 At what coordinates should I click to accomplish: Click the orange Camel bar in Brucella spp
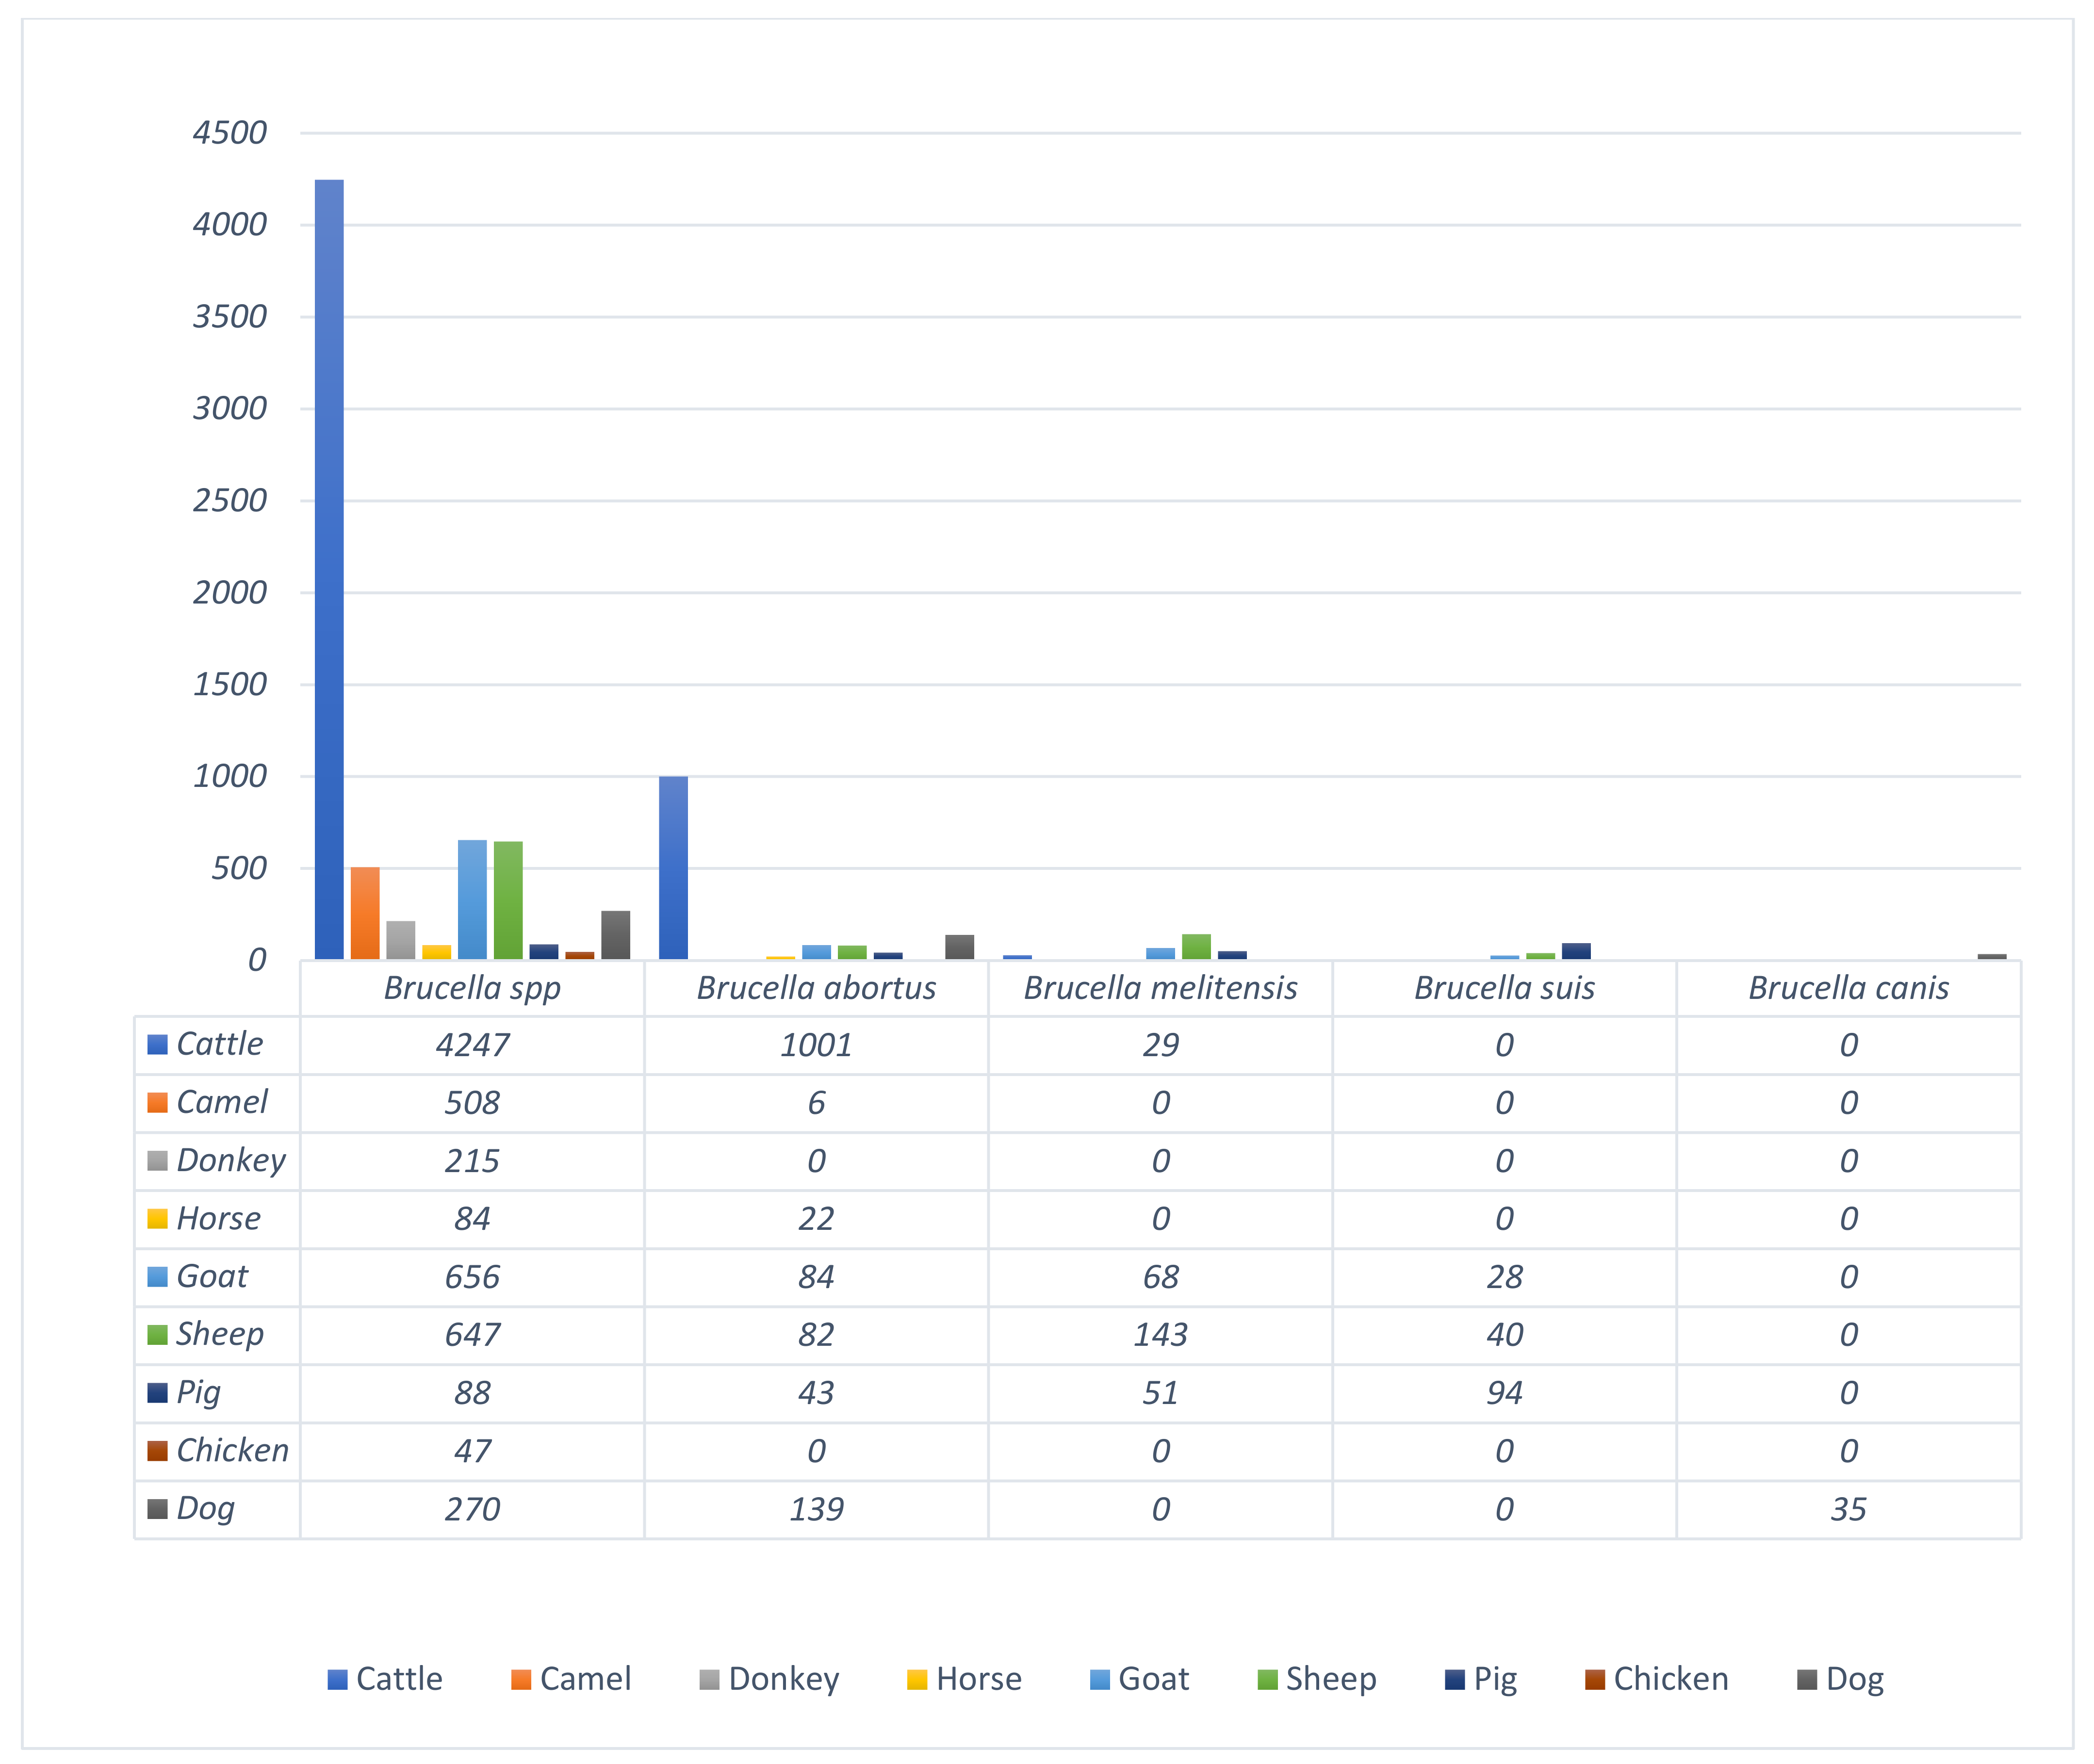pyautogui.click(x=365, y=913)
